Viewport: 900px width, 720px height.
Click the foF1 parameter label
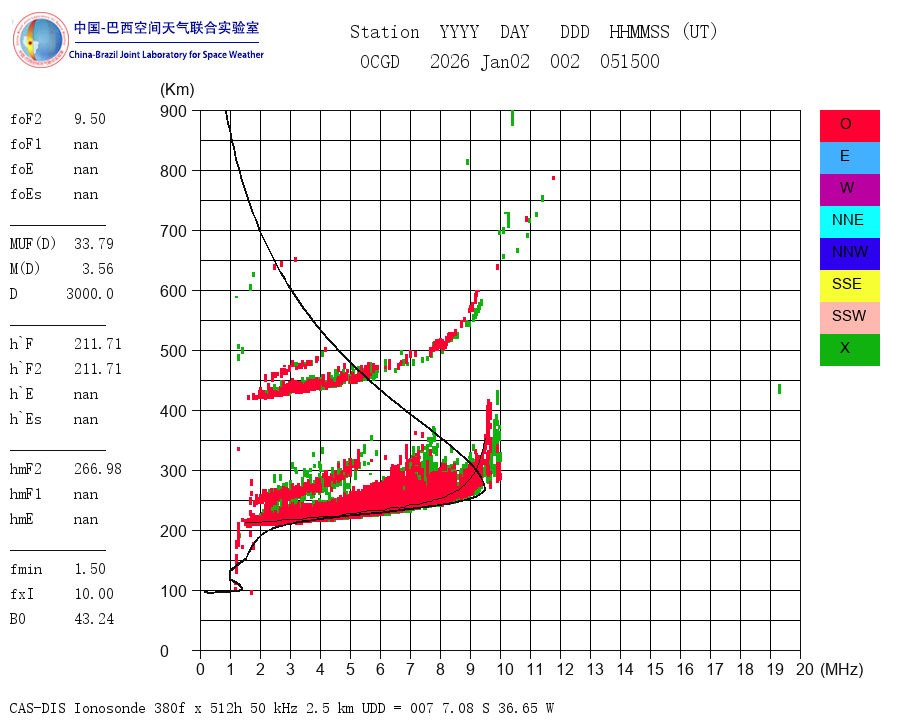26,144
